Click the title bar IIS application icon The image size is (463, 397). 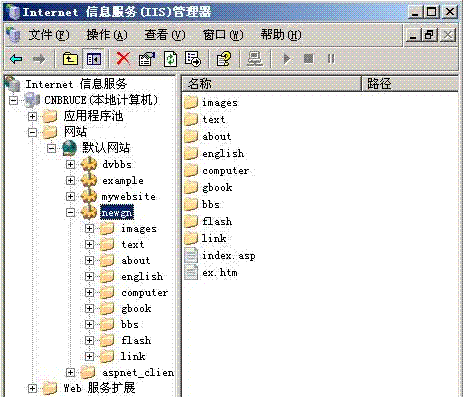14,12
